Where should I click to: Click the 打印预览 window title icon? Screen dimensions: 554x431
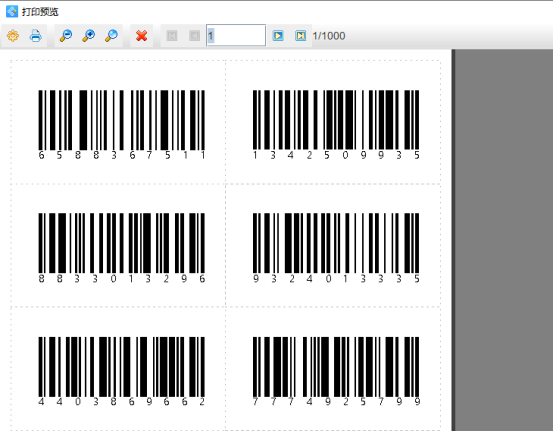(x=12, y=12)
